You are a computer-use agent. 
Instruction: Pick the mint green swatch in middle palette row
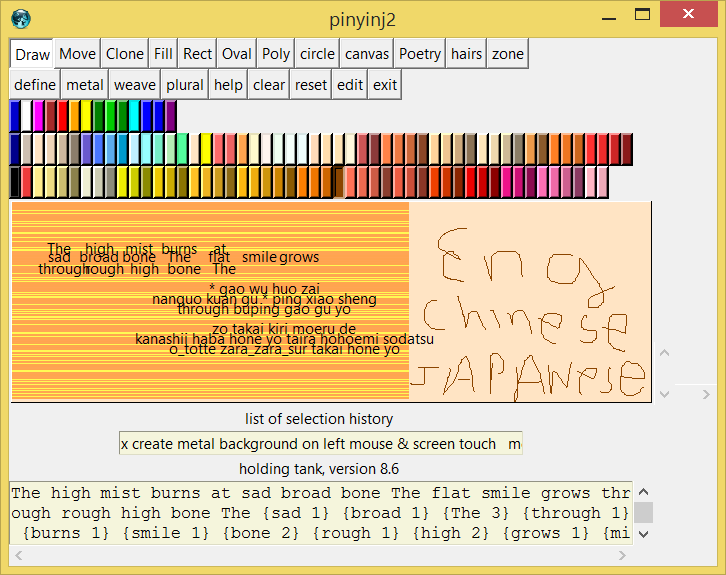point(183,149)
